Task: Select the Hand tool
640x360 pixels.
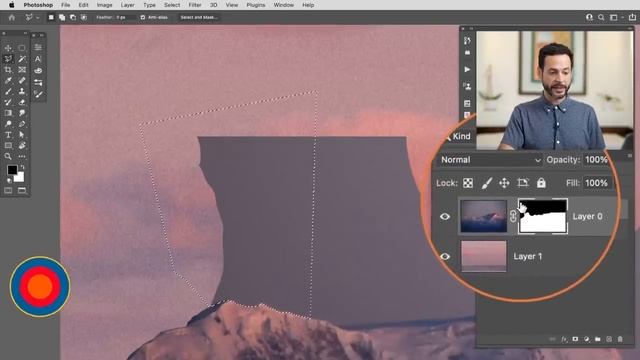Action: [x=22, y=145]
